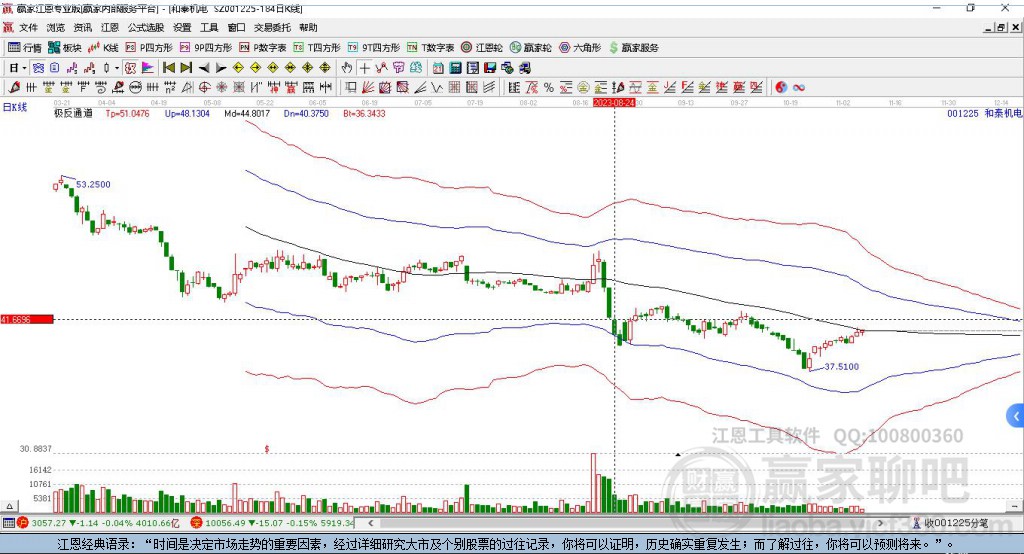Viewport: 1024px width, 554px height.
Task: Click the save floppy disk icon
Action: point(490,68)
